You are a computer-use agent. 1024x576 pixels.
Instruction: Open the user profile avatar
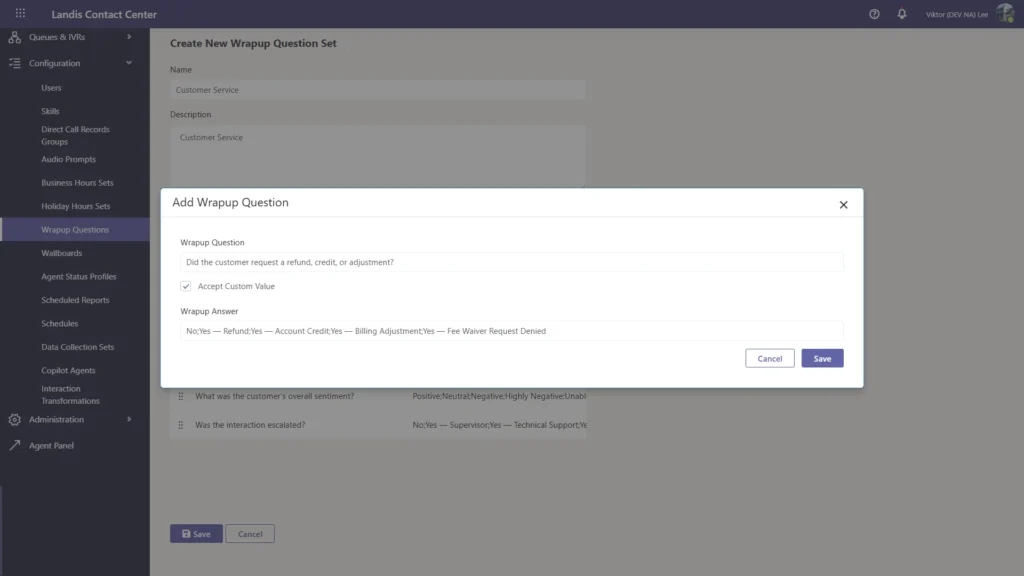point(1005,14)
